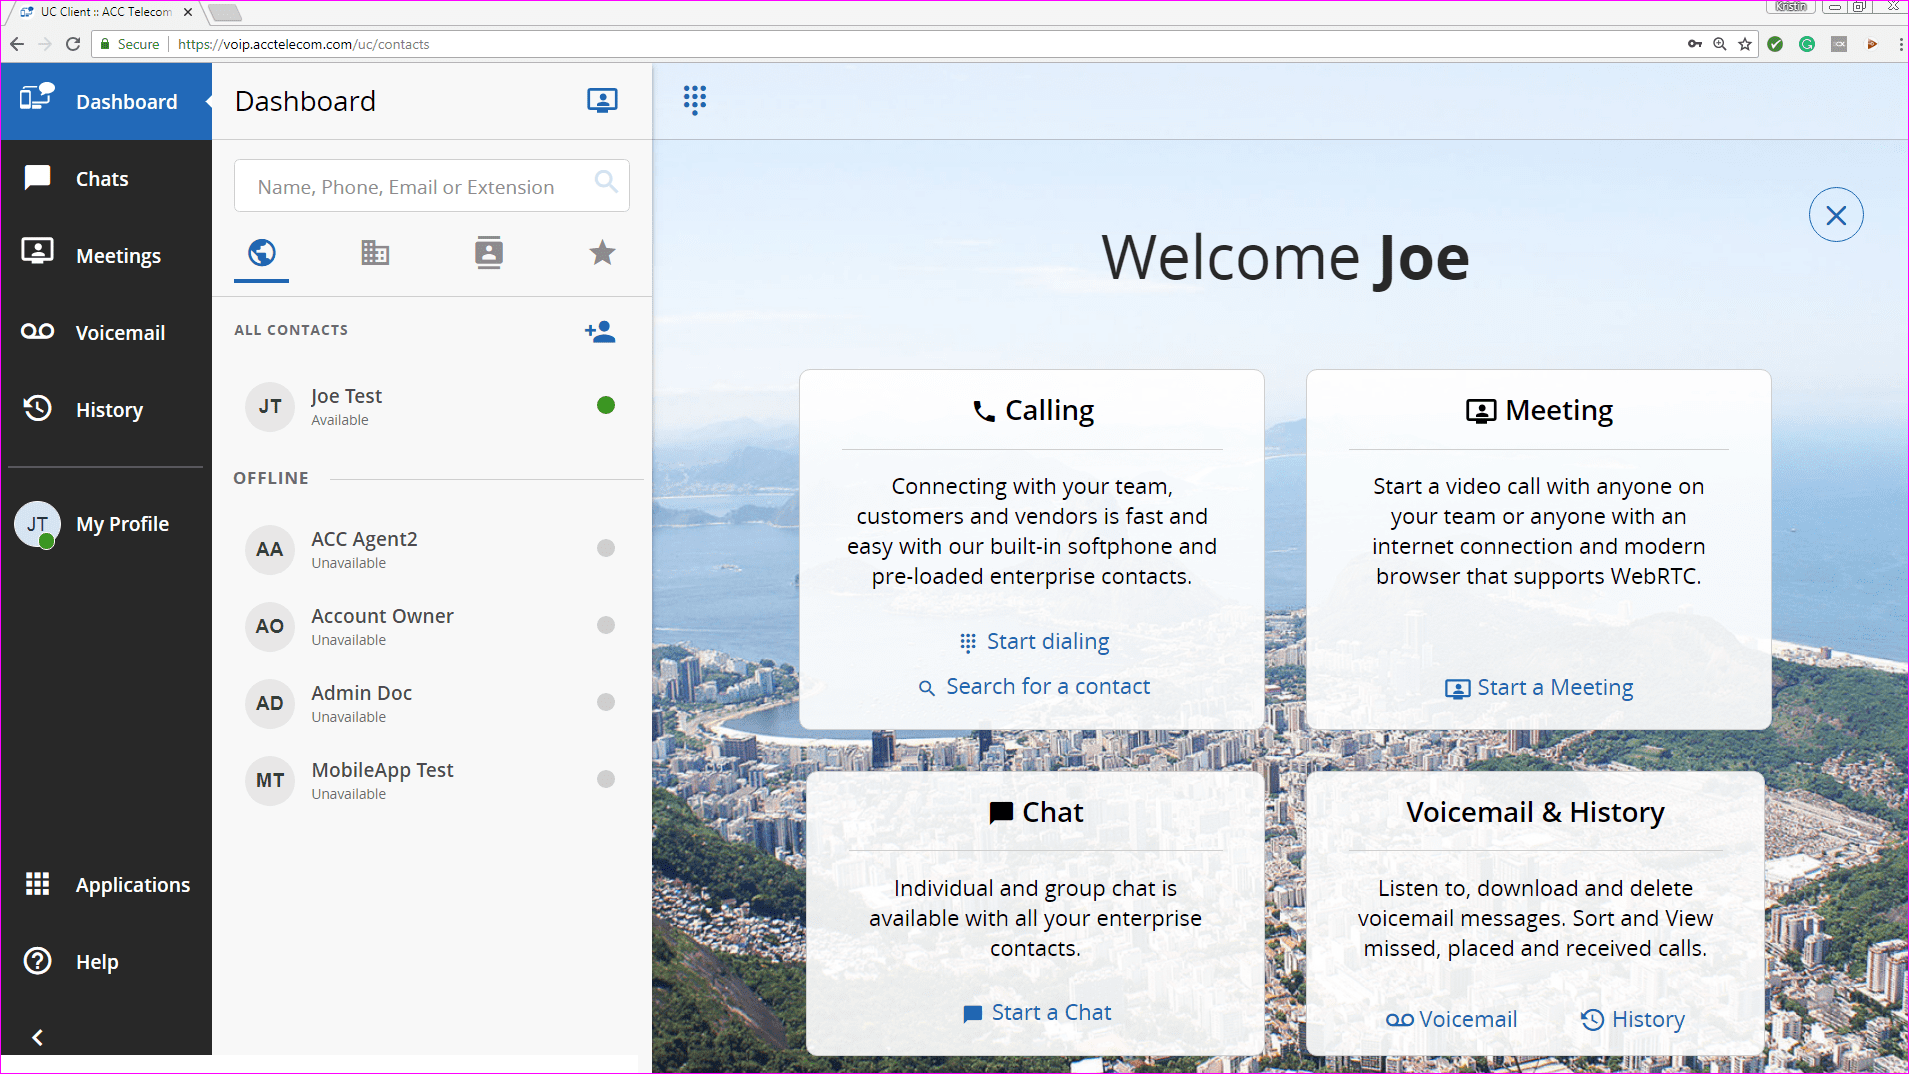Collapse the sidebar with the left chevron
The height and width of the screenshot is (1074, 1909).
tap(37, 1037)
